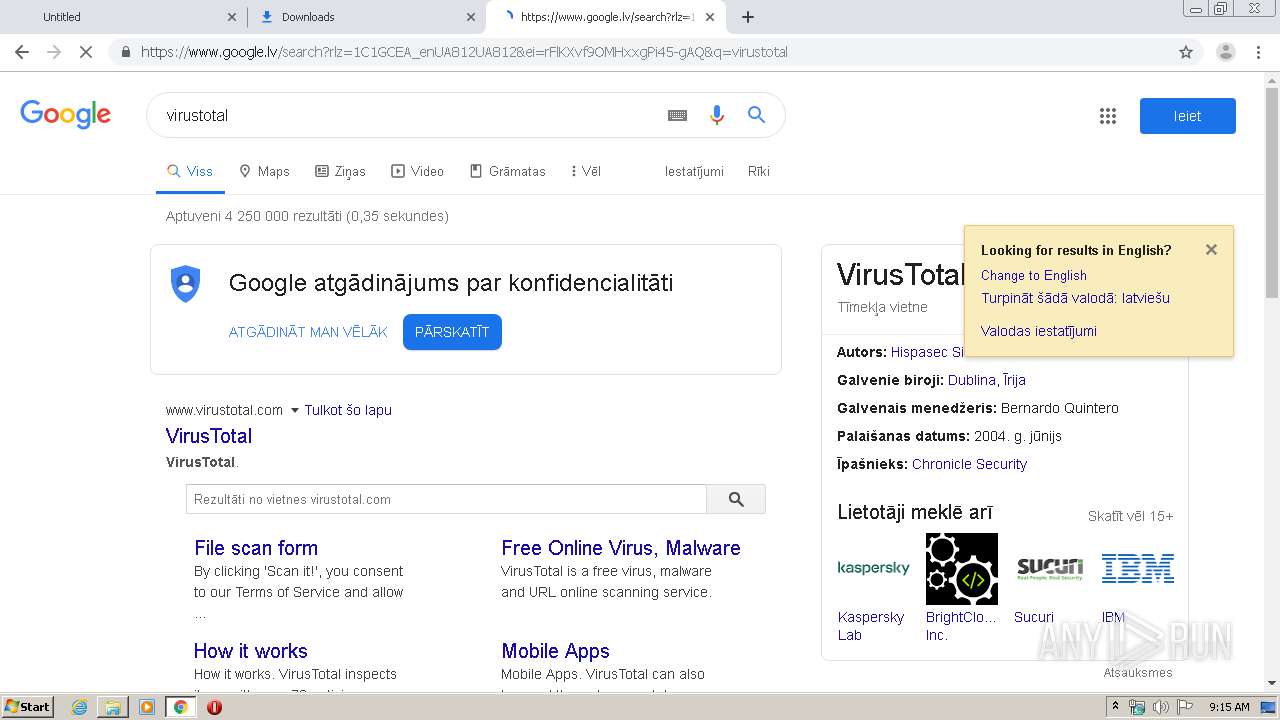Click Tulkot šo lapu link
The width and height of the screenshot is (1280, 720).
348,410
